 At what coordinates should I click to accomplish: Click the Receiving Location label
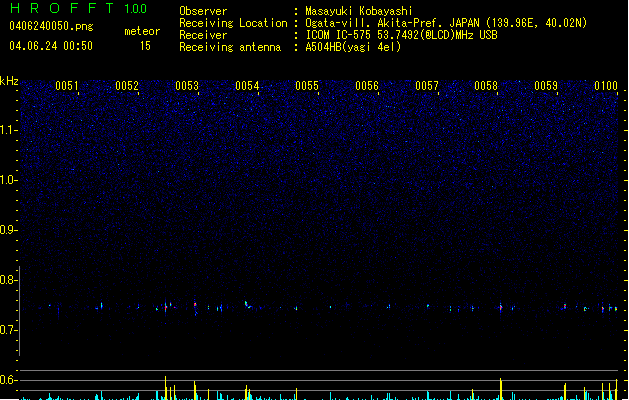233,23
